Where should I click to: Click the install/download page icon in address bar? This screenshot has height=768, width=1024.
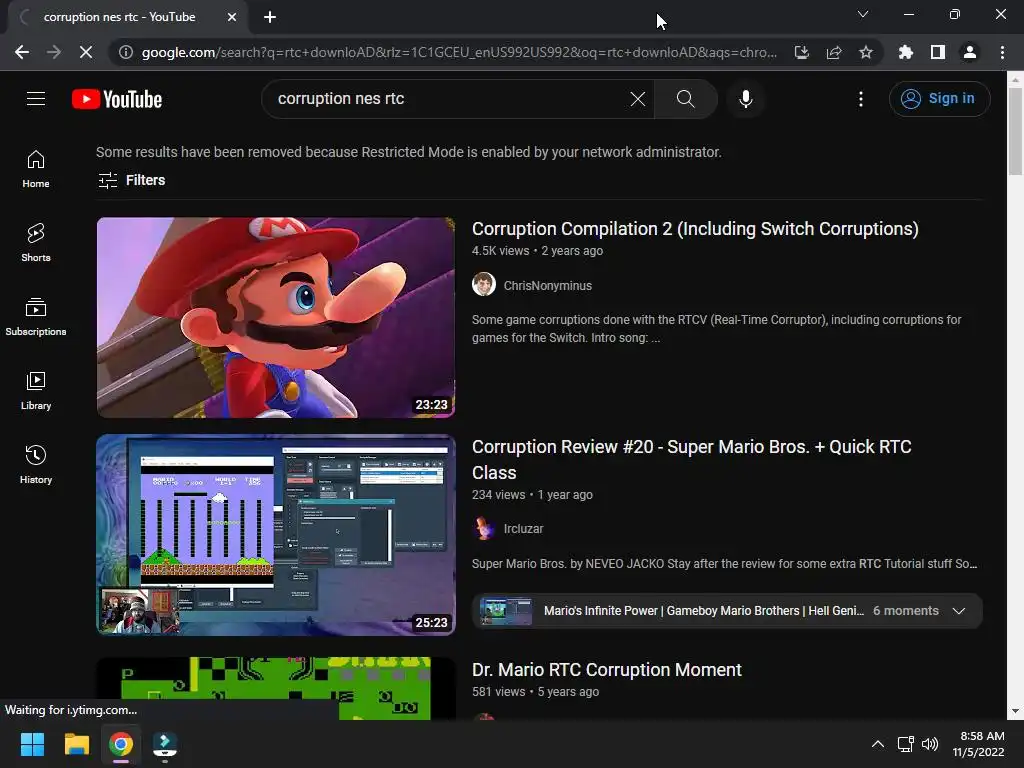click(802, 52)
